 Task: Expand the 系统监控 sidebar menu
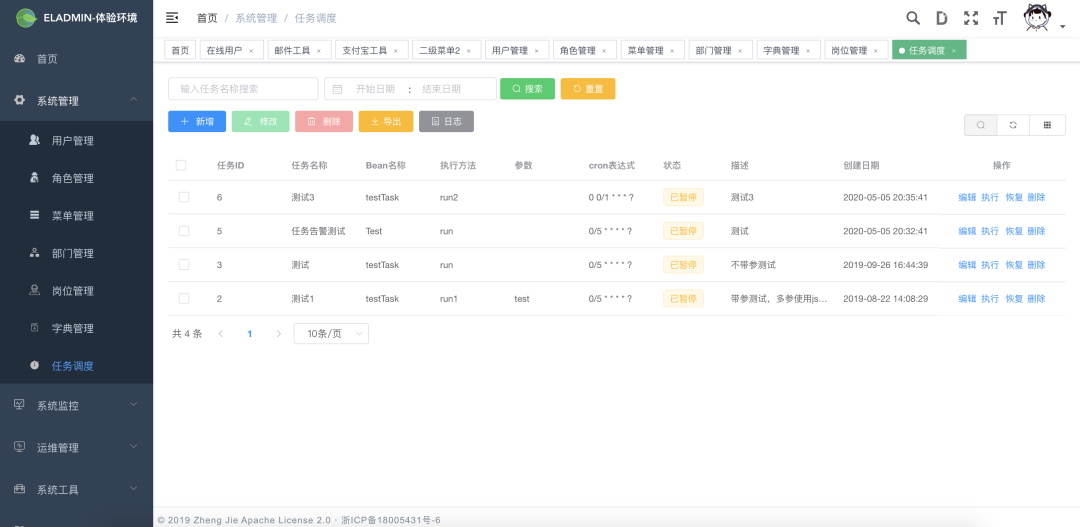point(76,405)
